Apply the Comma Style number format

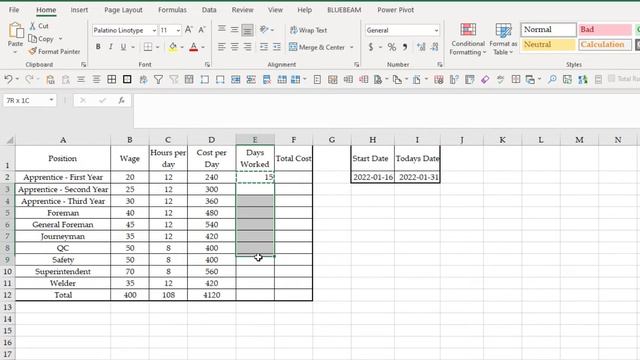405,47
